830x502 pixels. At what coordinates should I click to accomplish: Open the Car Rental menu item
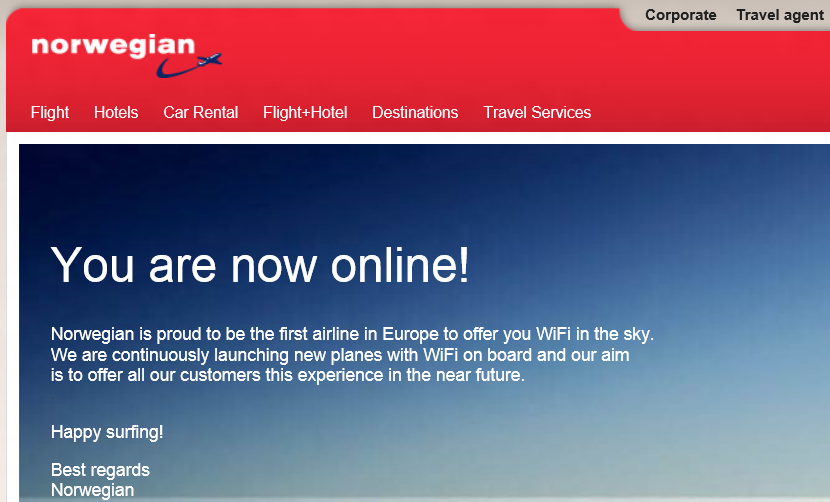(x=201, y=112)
